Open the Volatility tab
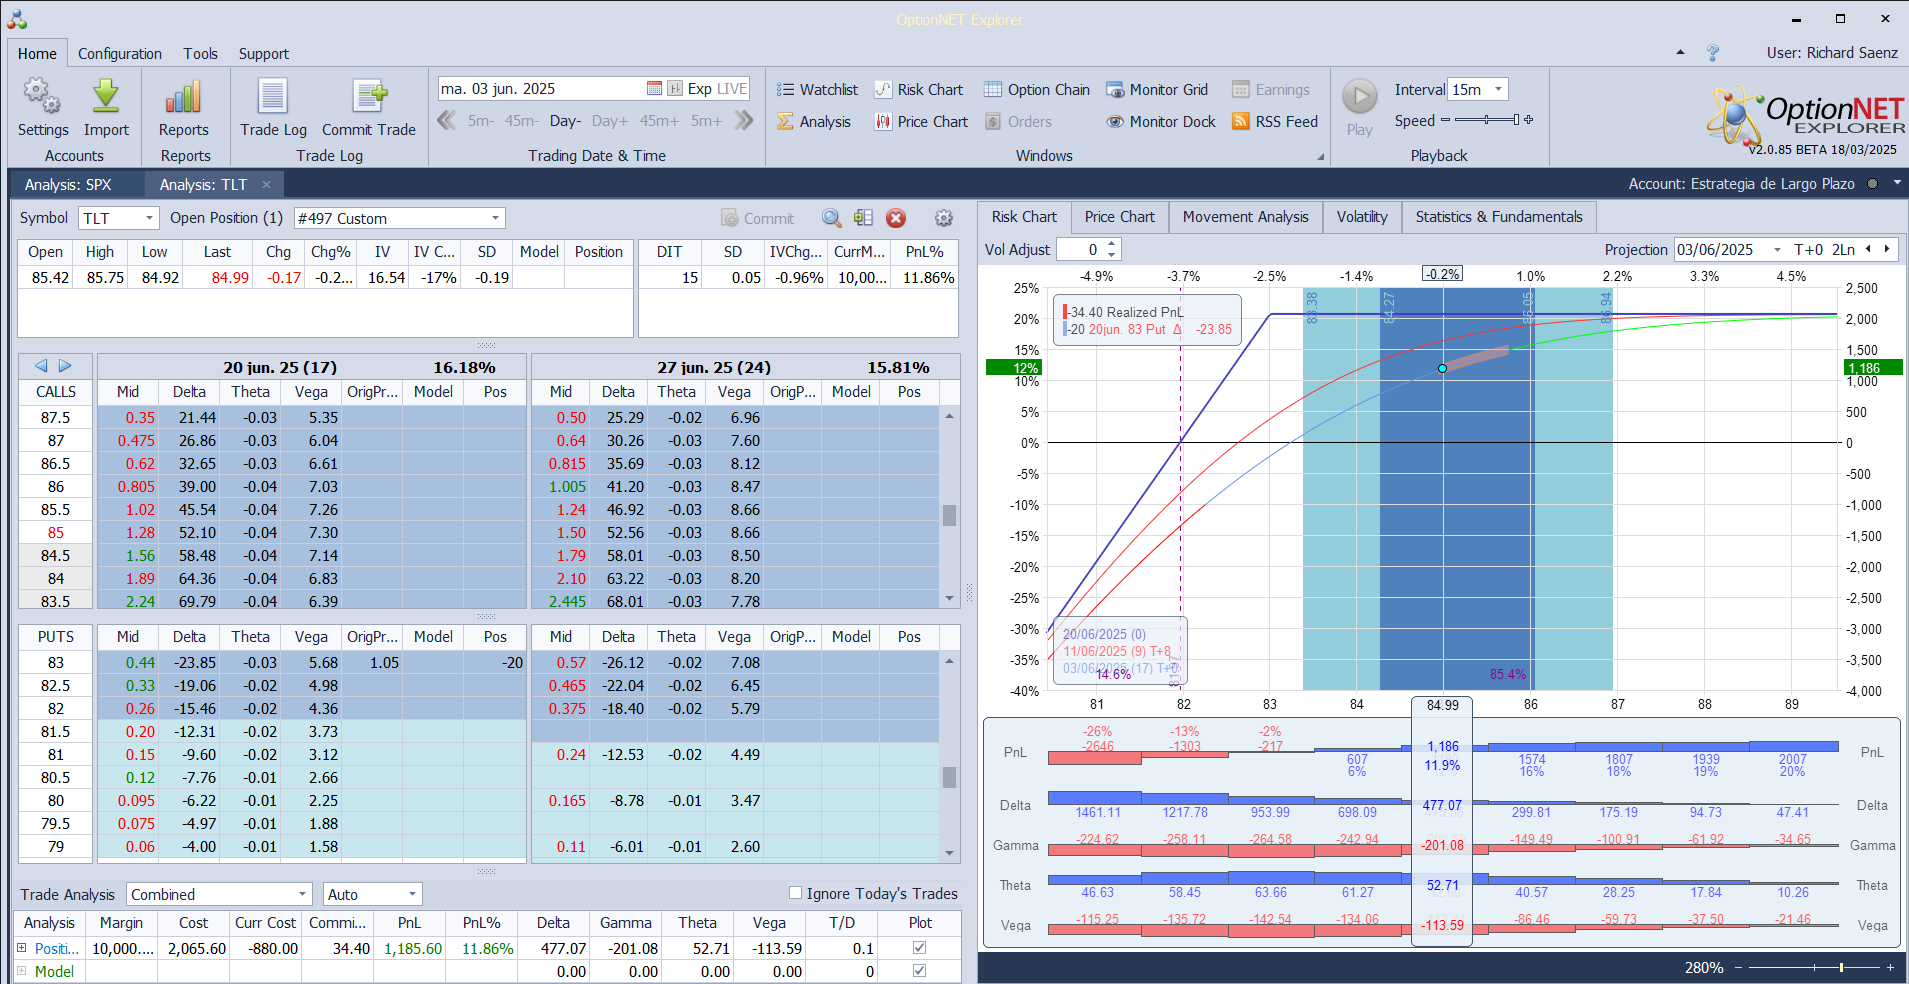 click(x=1362, y=217)
